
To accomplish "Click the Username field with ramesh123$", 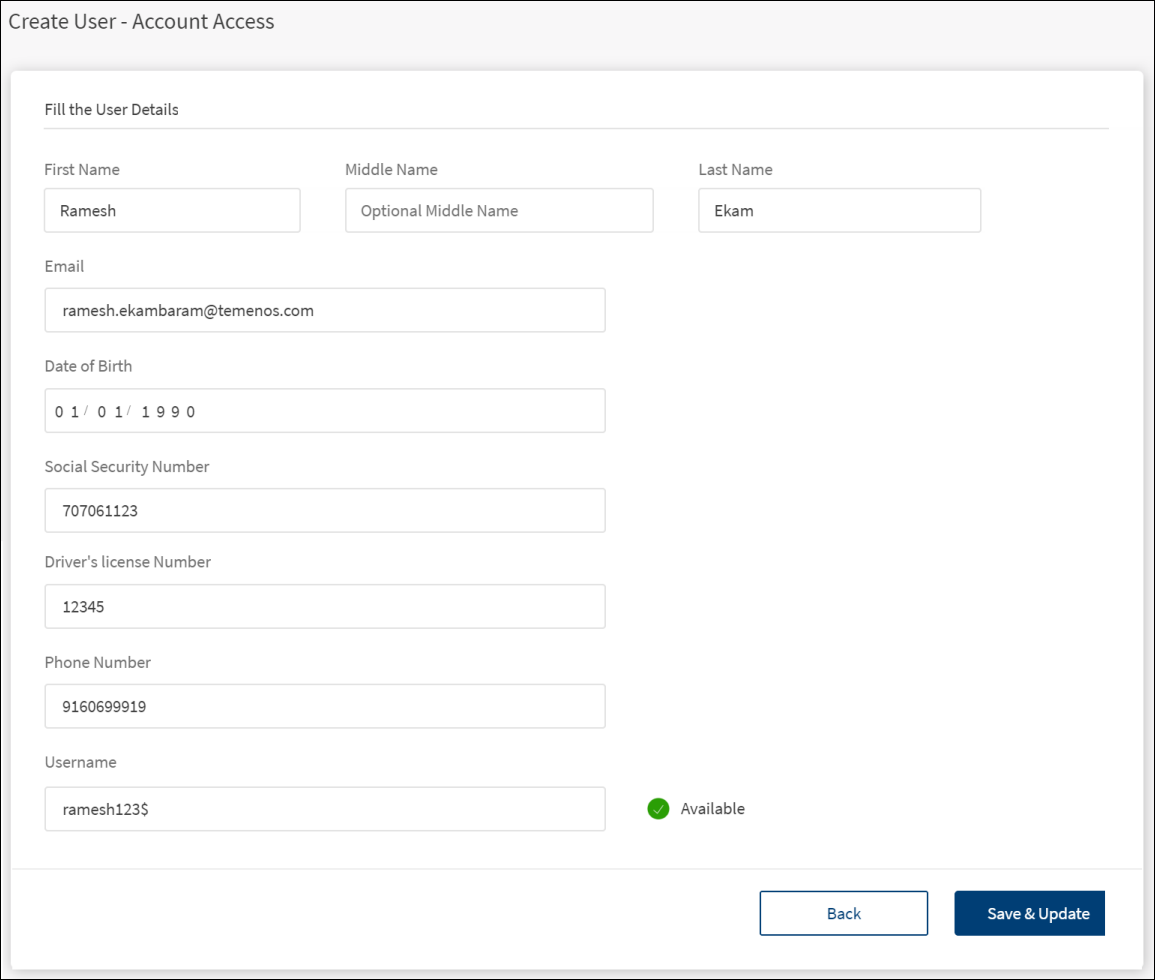I will [x=324, y=809].
